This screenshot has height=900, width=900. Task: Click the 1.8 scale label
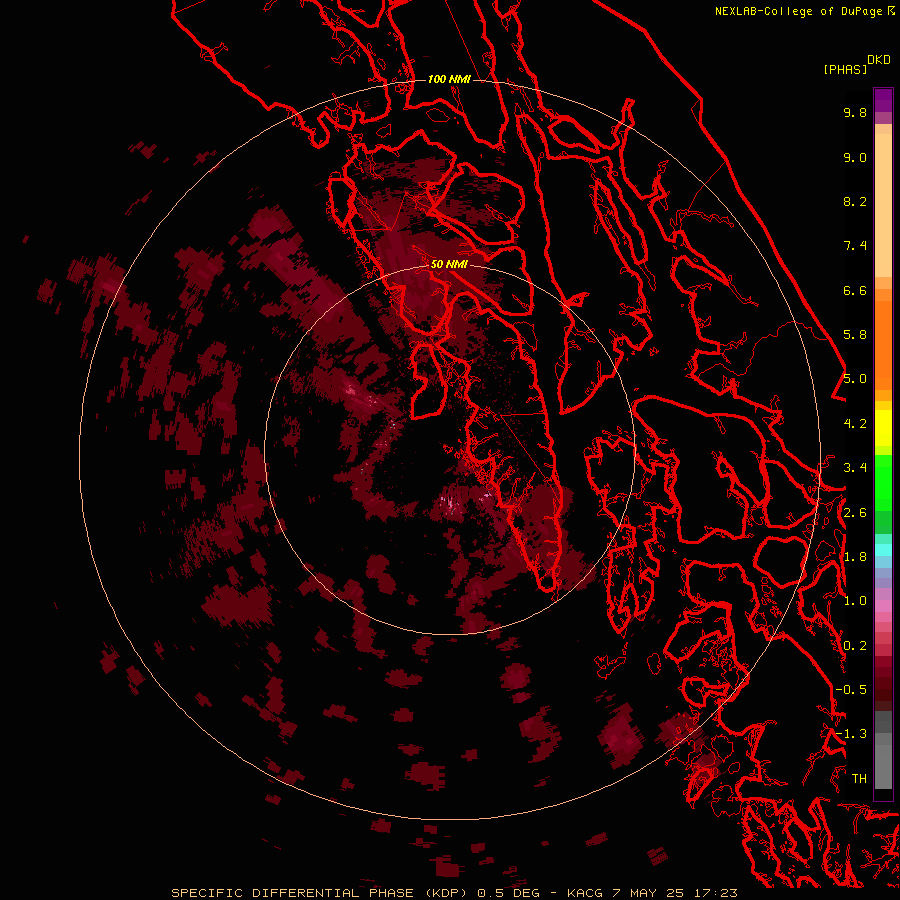click(x=855, y=557)
